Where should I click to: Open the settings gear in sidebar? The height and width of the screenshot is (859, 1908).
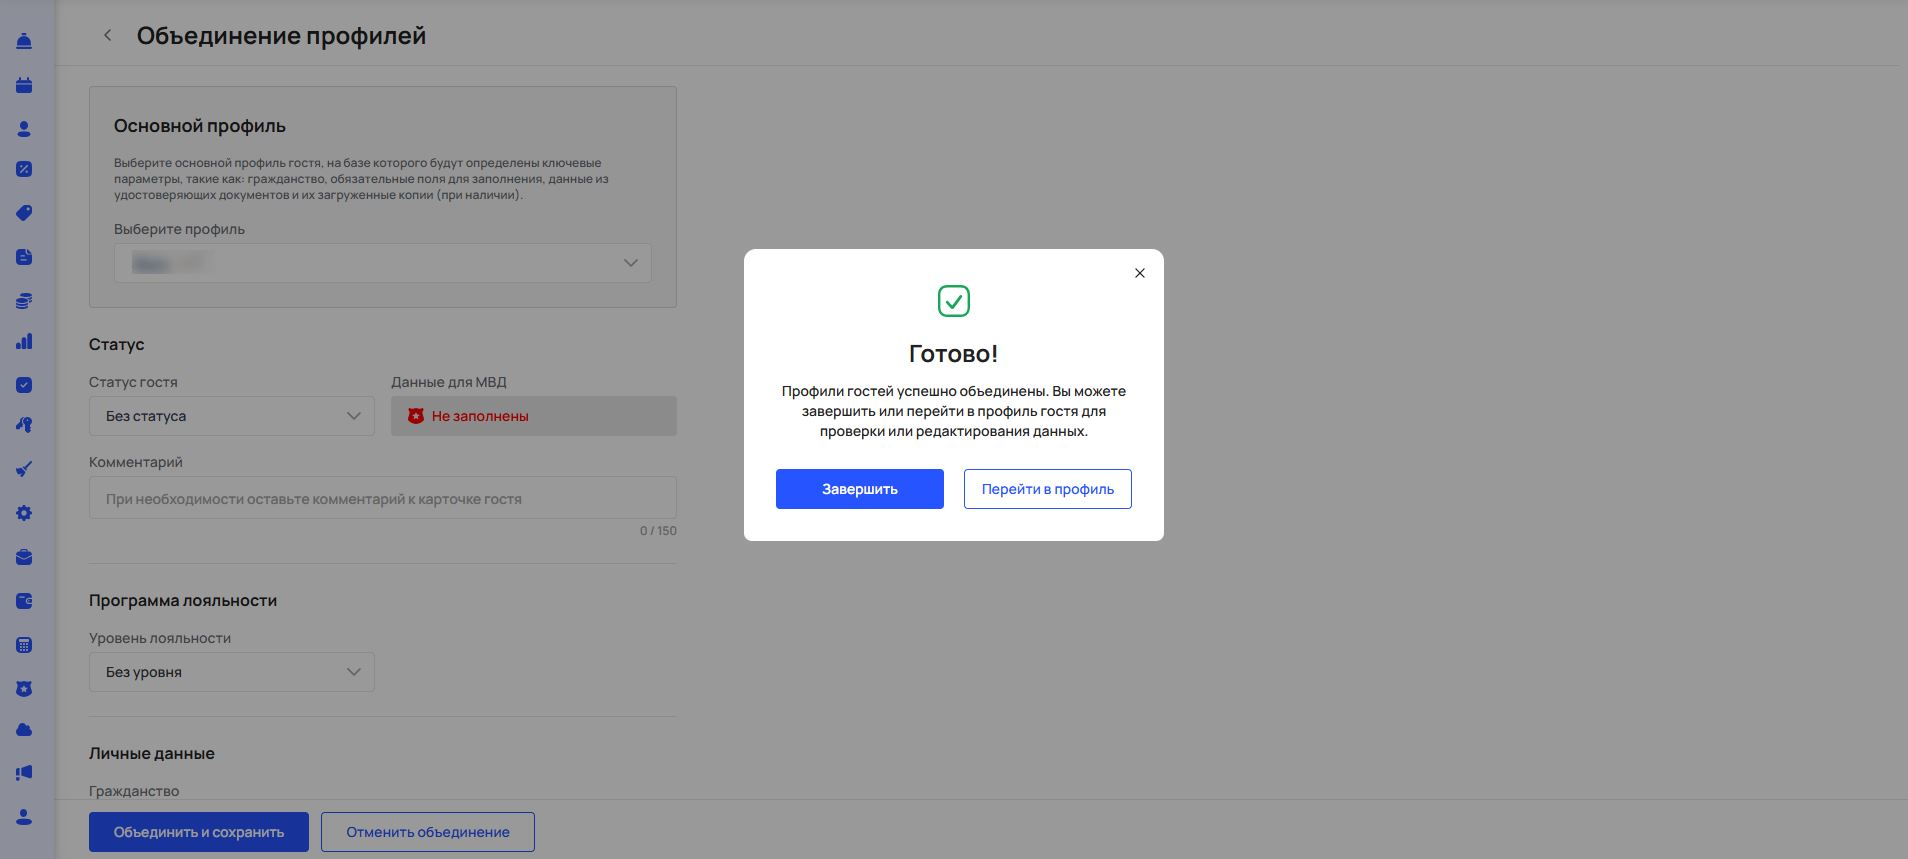click(24, 513)
